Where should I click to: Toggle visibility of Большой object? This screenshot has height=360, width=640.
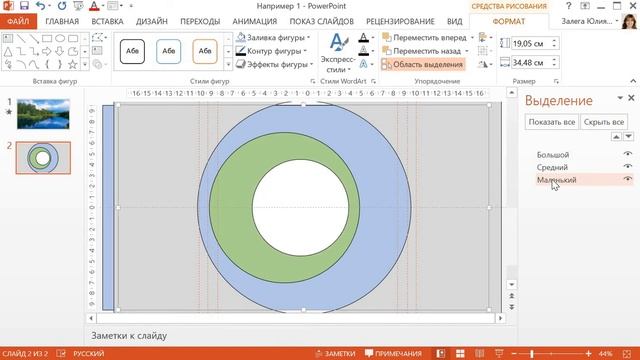tap(628, 154)
